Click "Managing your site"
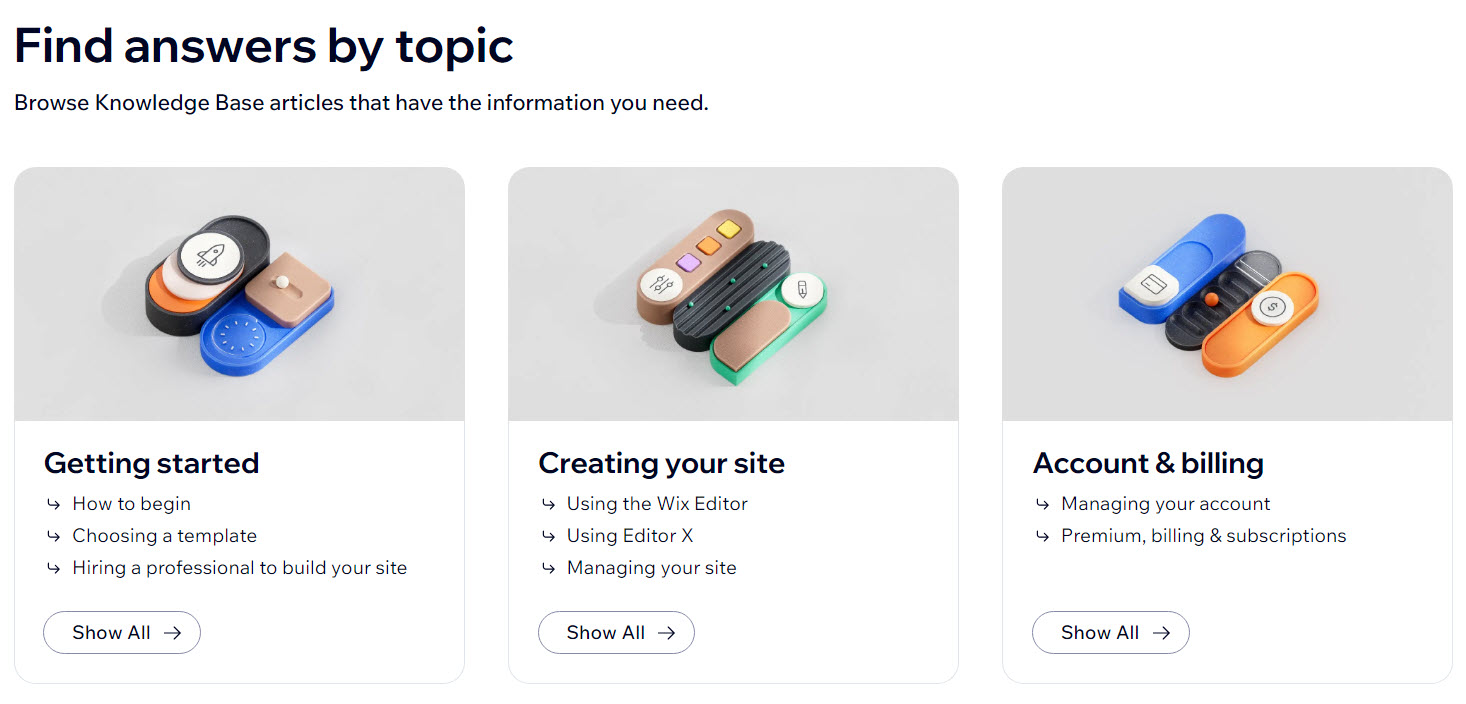 tap(651, 568)
